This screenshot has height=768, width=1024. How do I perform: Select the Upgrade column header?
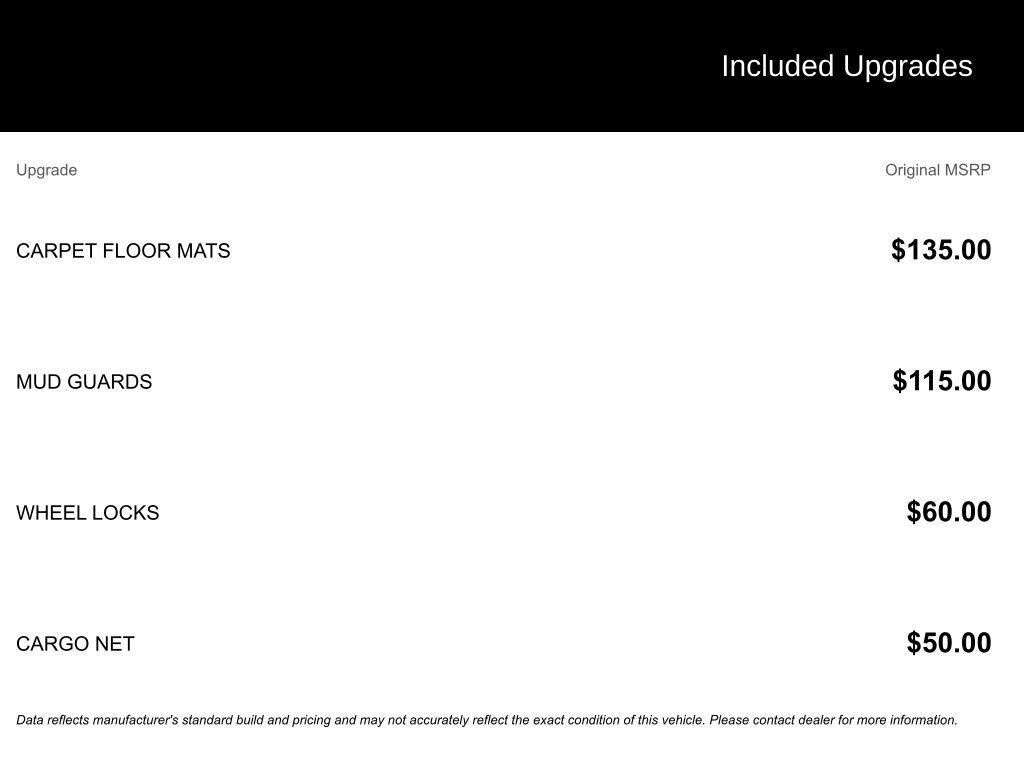(x=46, y=170)
